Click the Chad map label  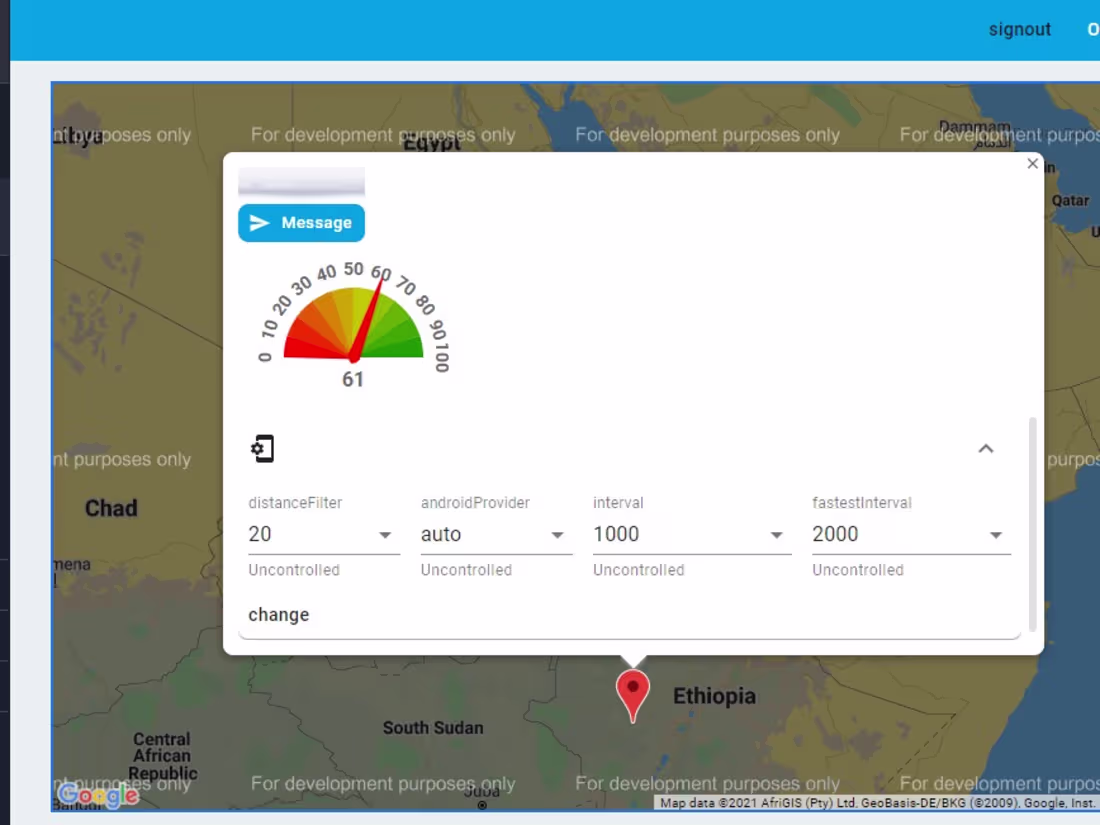click(111, 508)
